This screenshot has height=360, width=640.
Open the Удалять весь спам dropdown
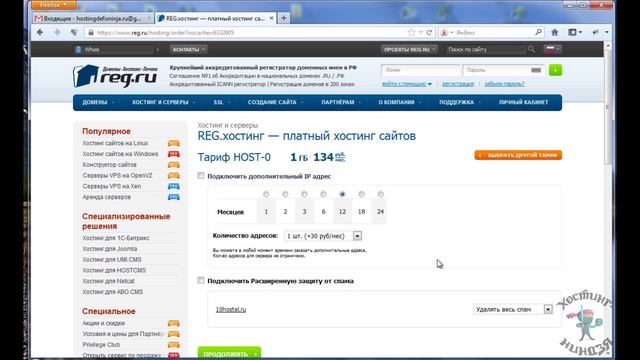(x=513, y=309)
